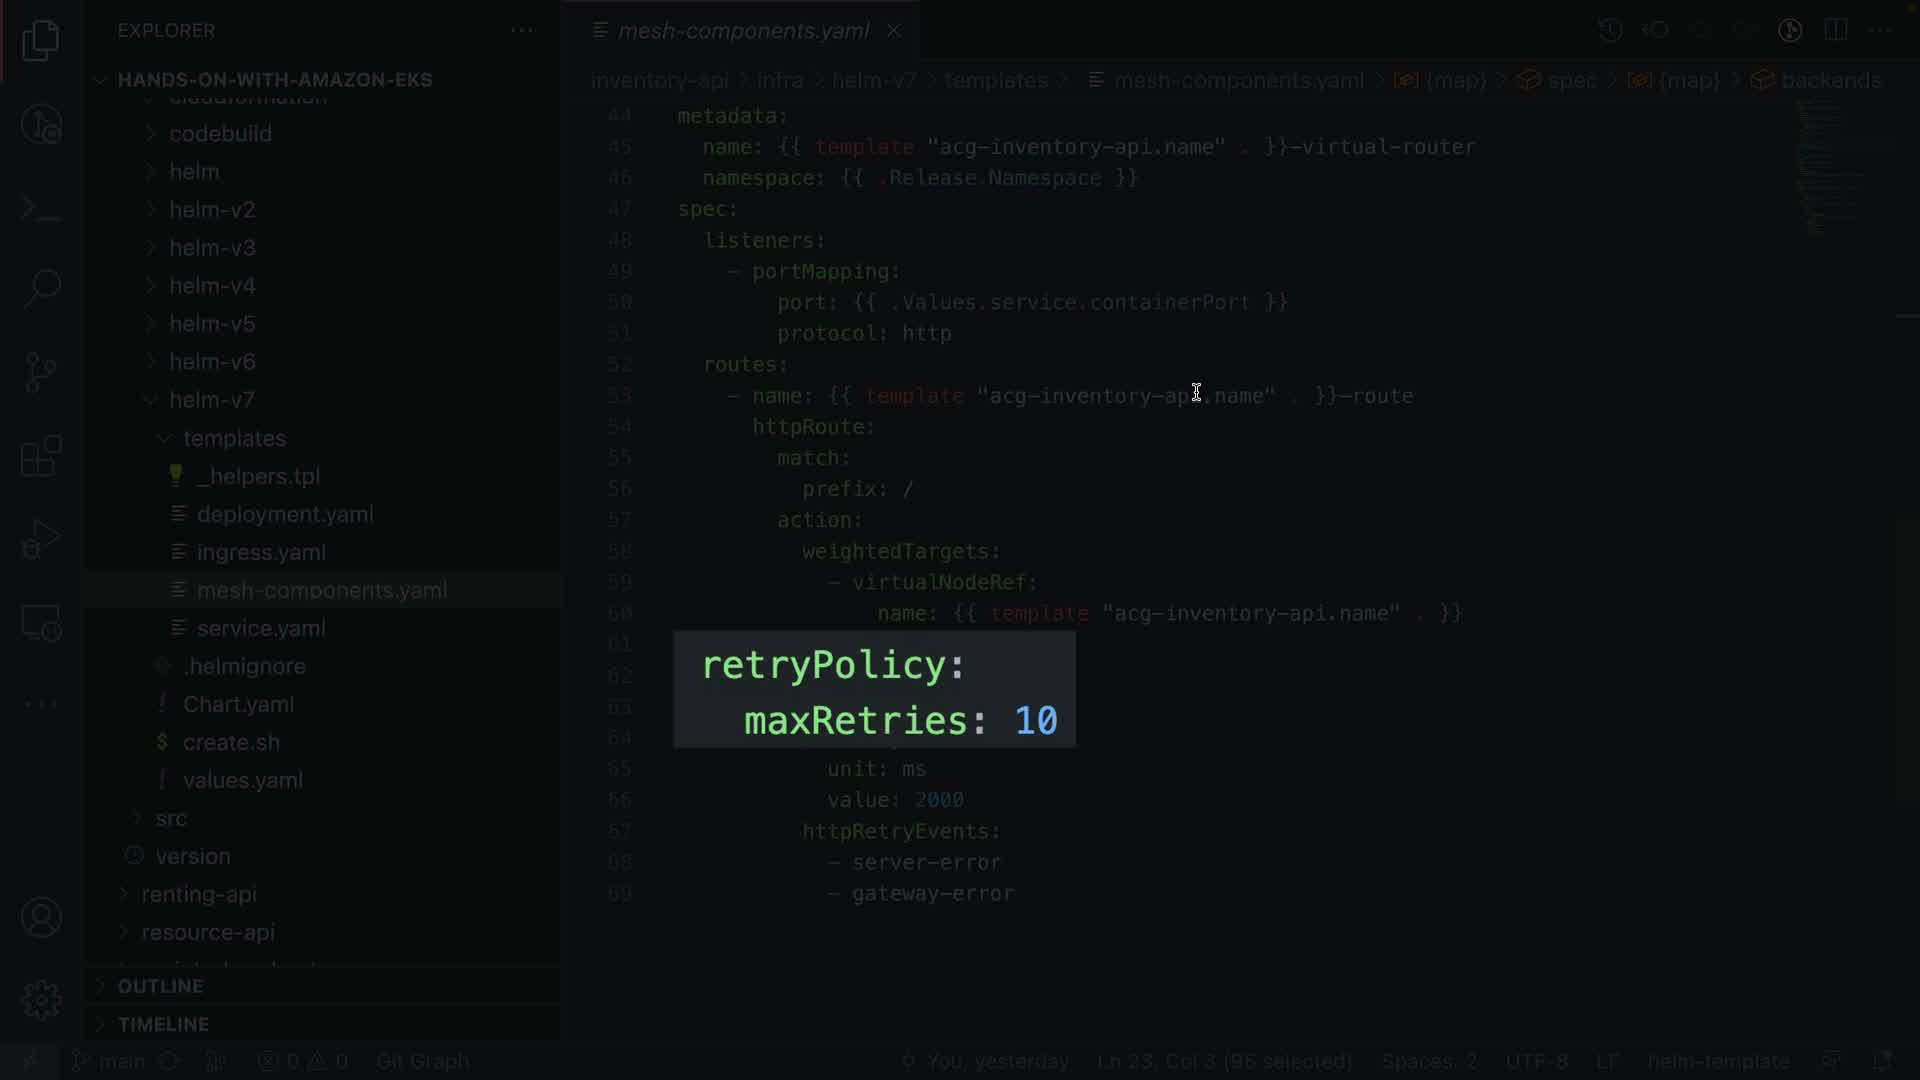This screenshot has width=1920, height=1080.
Task: Open the Manage gear settings icon
Action: [x=41, y=1000]
